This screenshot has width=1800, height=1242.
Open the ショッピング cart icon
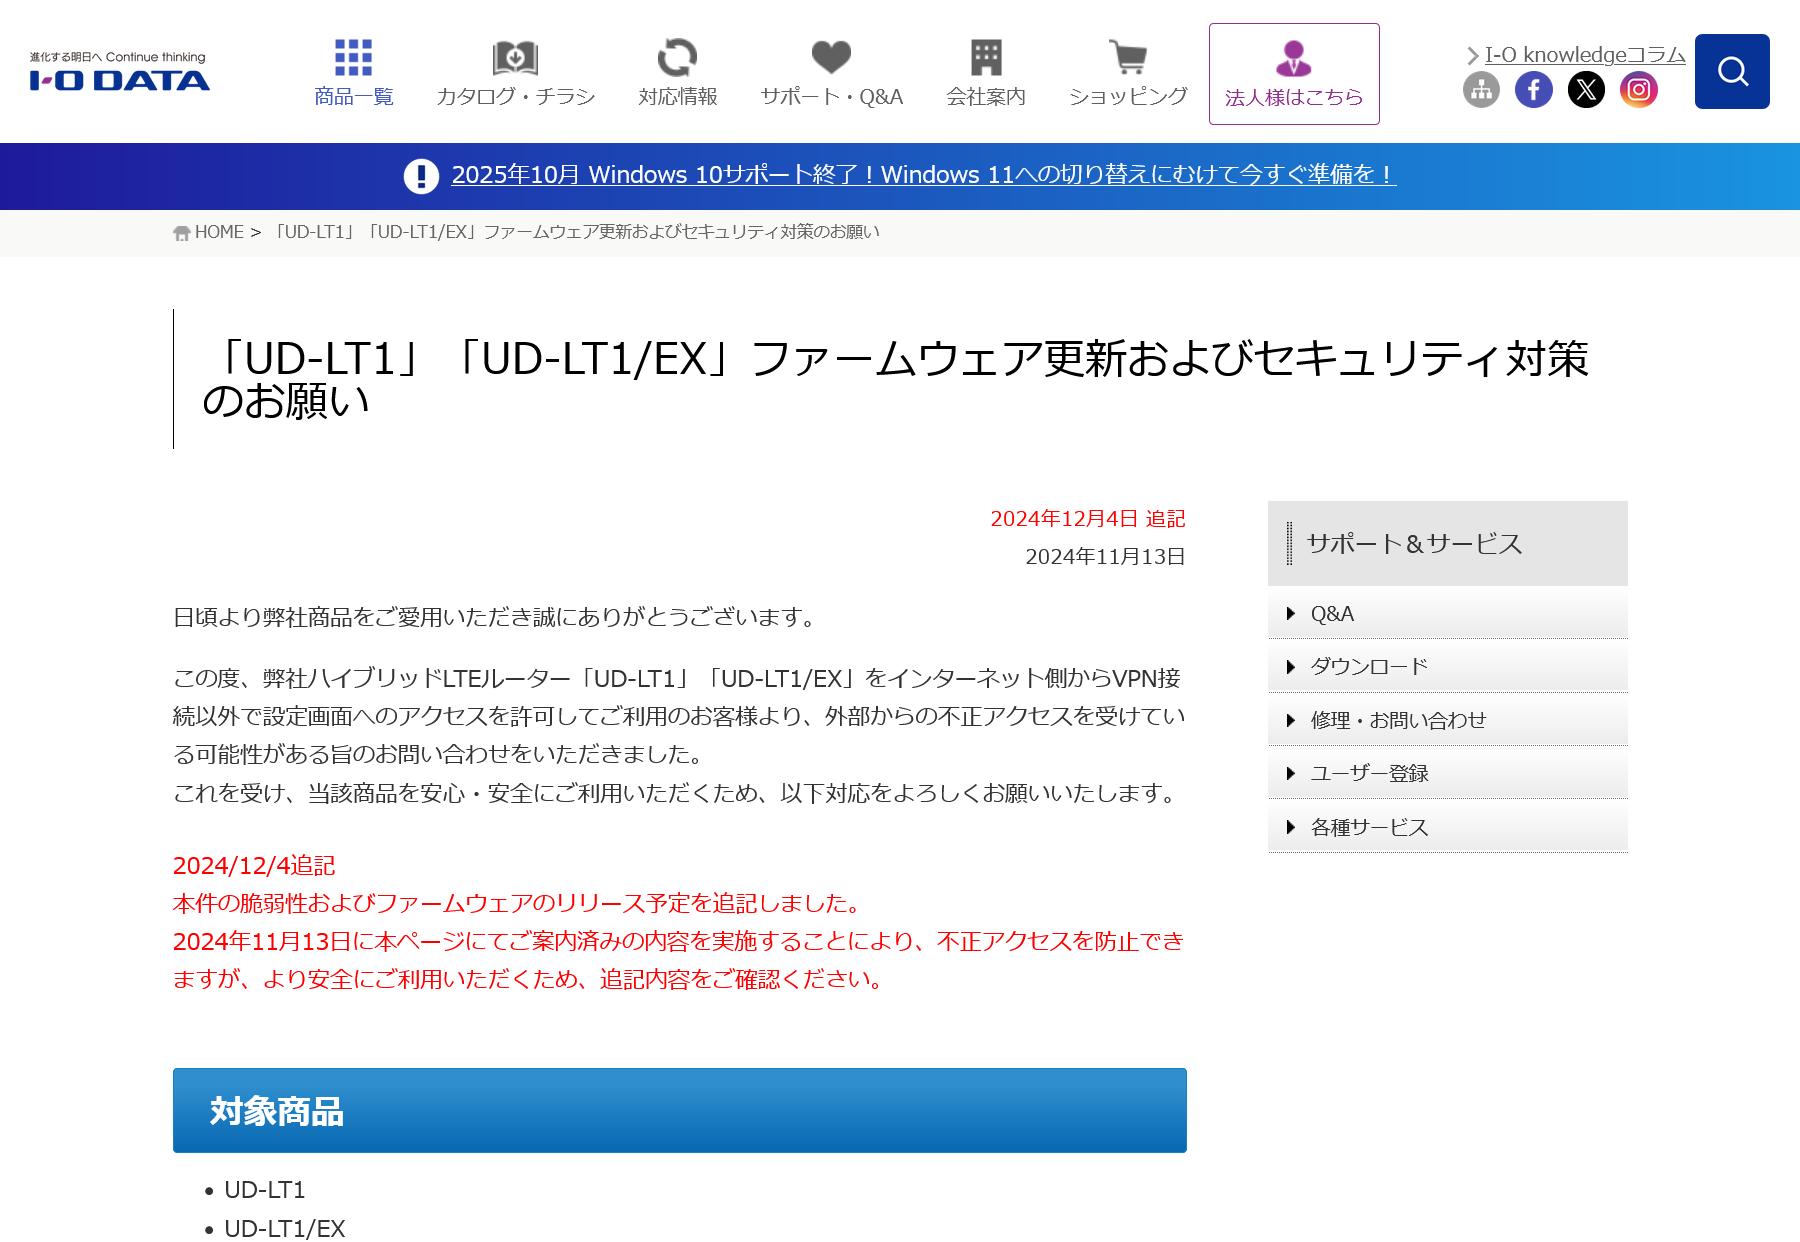[x=1128, y=58]
